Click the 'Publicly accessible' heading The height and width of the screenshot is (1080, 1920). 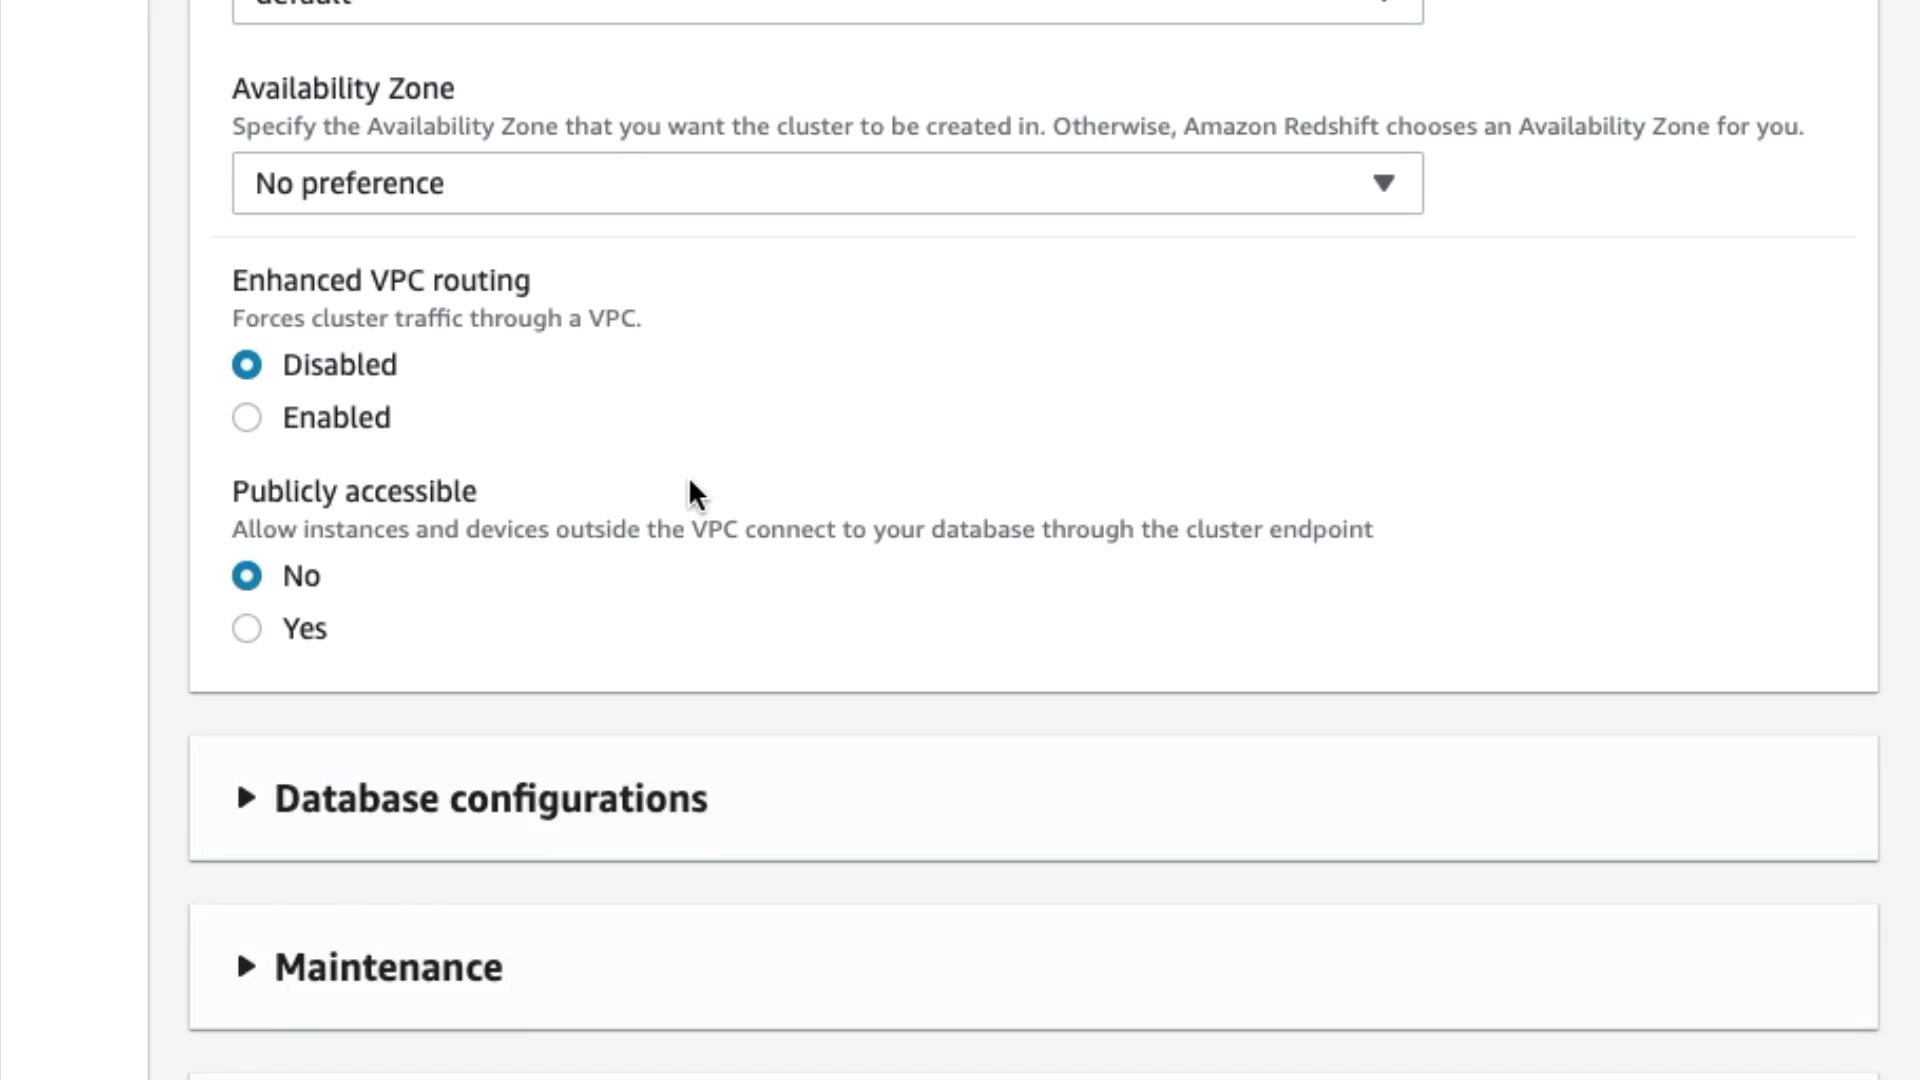click(354, 491)
